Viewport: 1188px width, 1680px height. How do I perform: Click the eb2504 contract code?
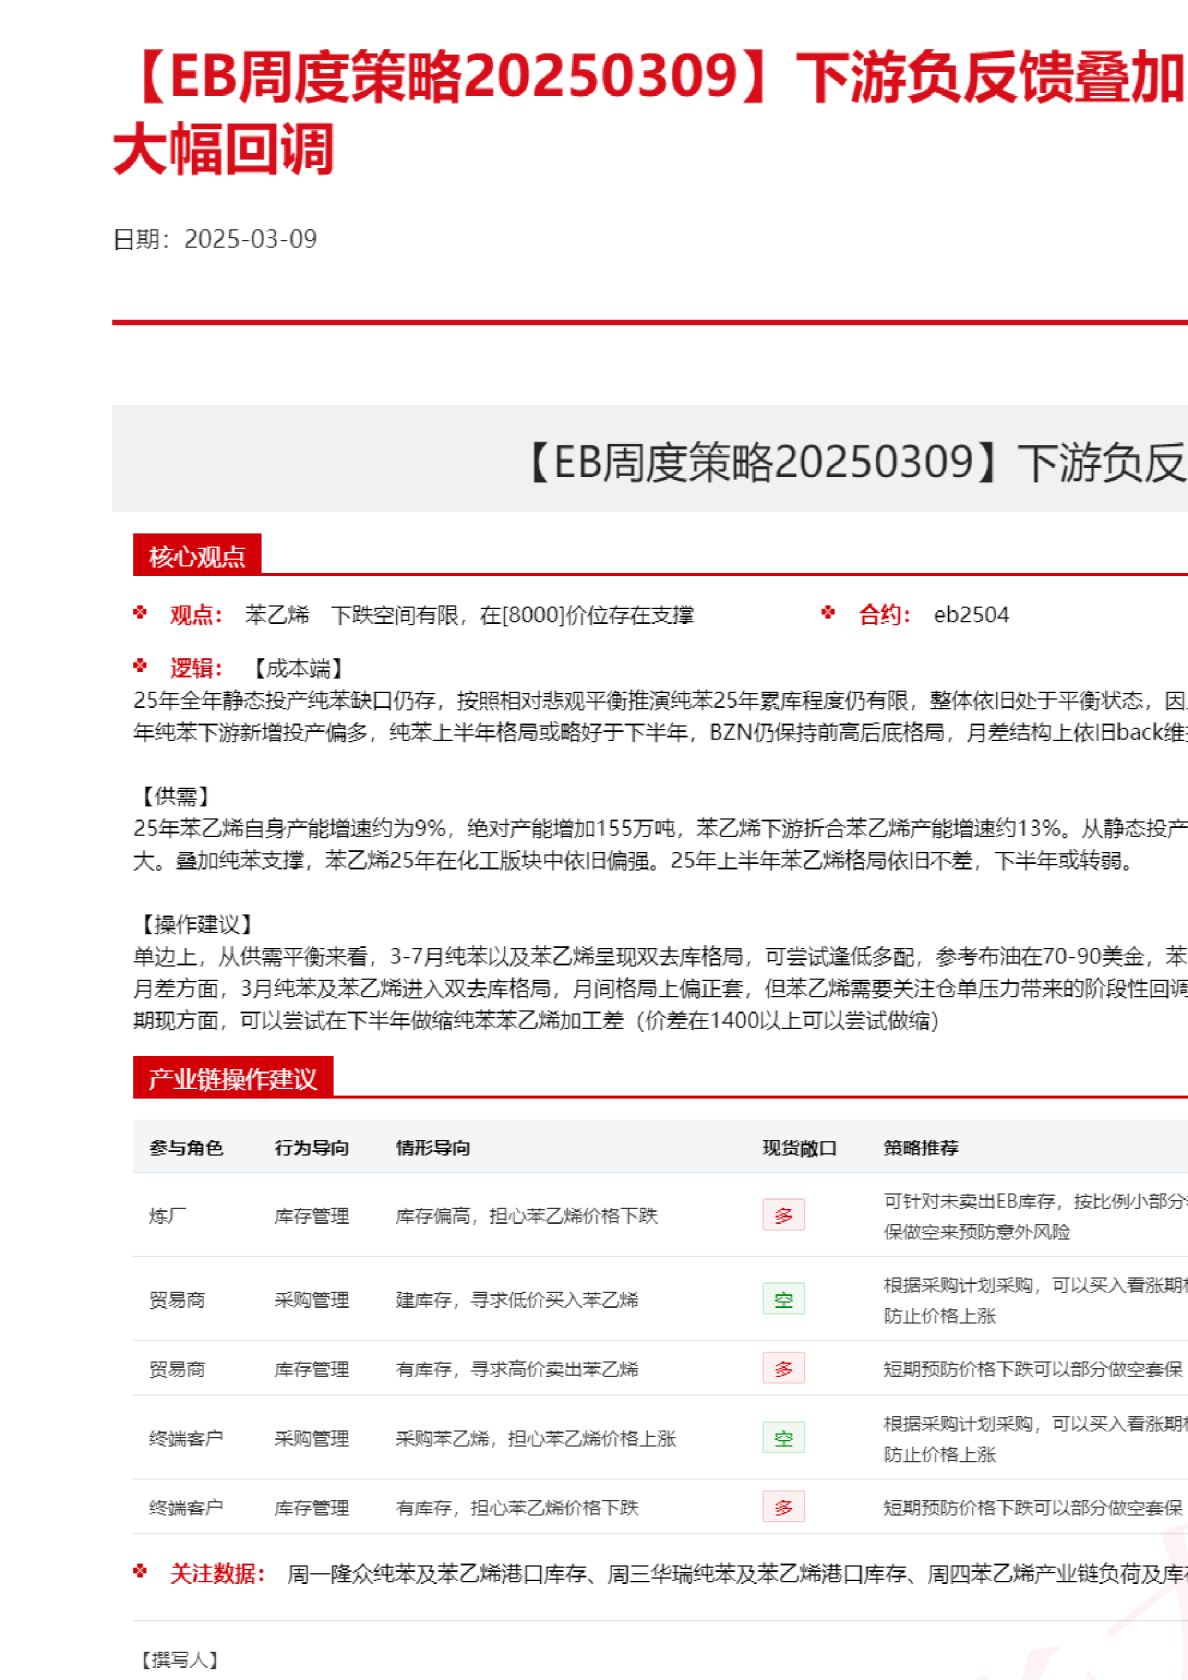click(x=971, y=614)
